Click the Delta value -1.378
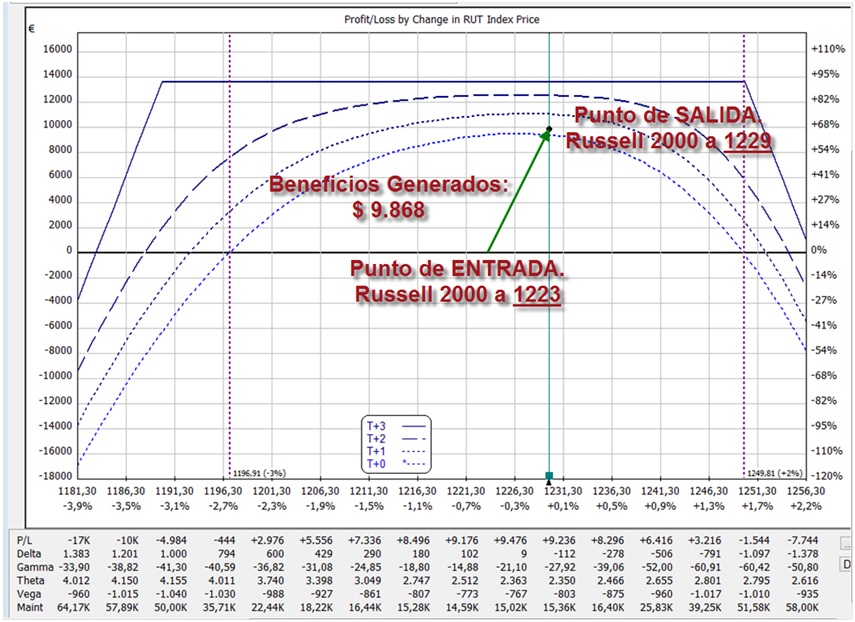The width and height of the screenshot is (855, 622). click(805, 553)
